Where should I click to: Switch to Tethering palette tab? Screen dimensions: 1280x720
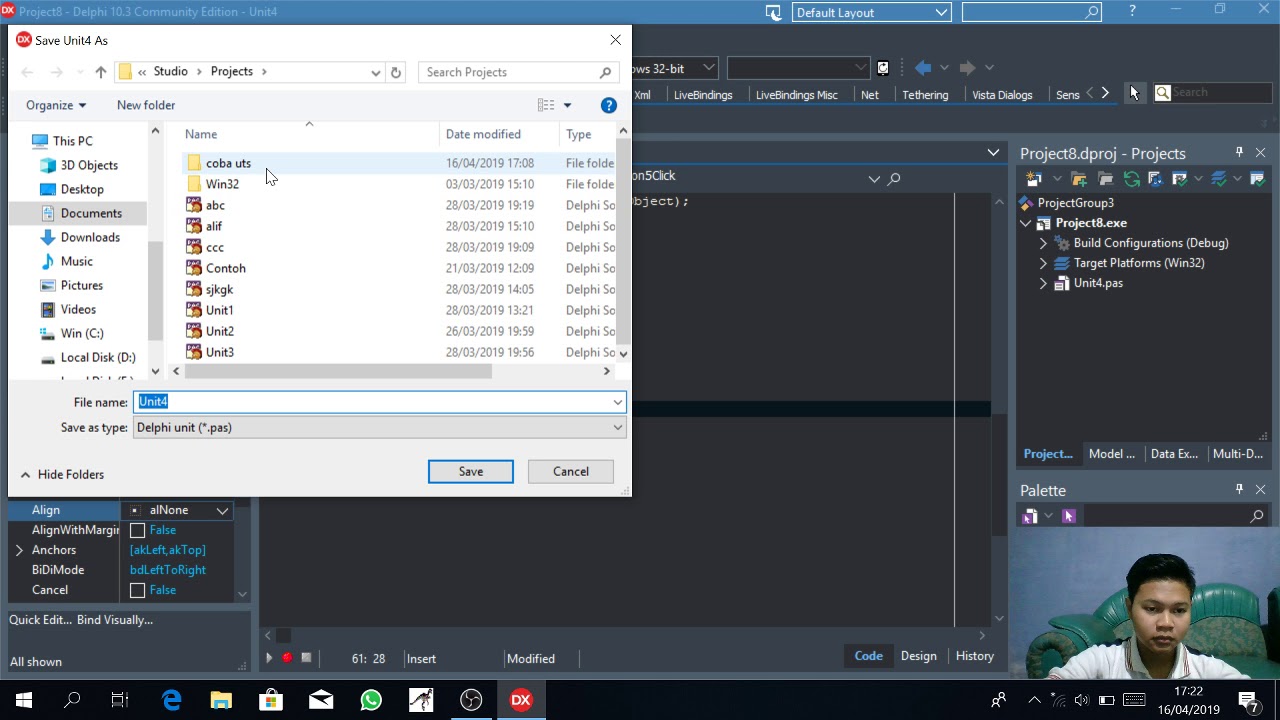coord(925,95)
